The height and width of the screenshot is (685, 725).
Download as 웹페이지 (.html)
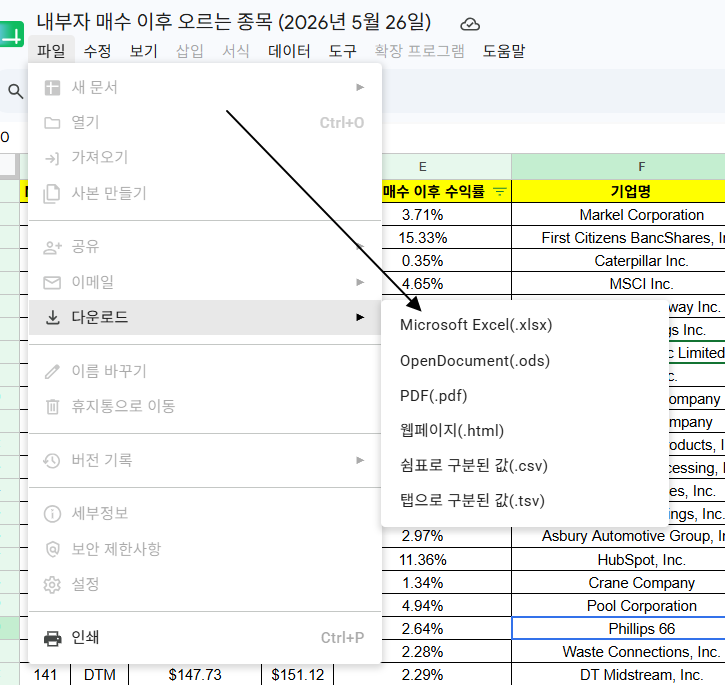click(x=525, y=431)
